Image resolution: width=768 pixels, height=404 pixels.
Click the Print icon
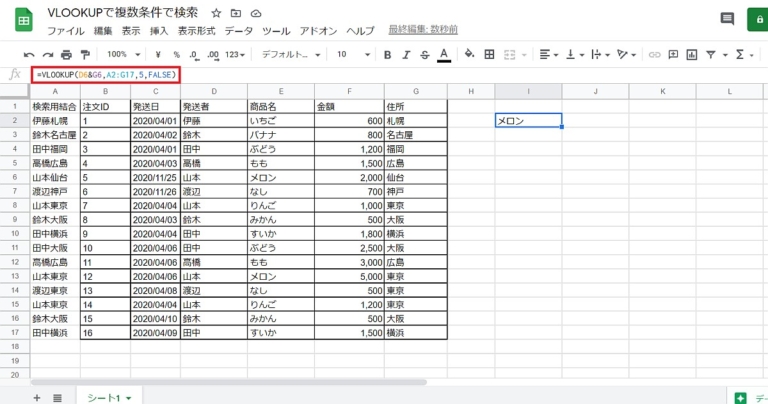(x=66, y=54)
